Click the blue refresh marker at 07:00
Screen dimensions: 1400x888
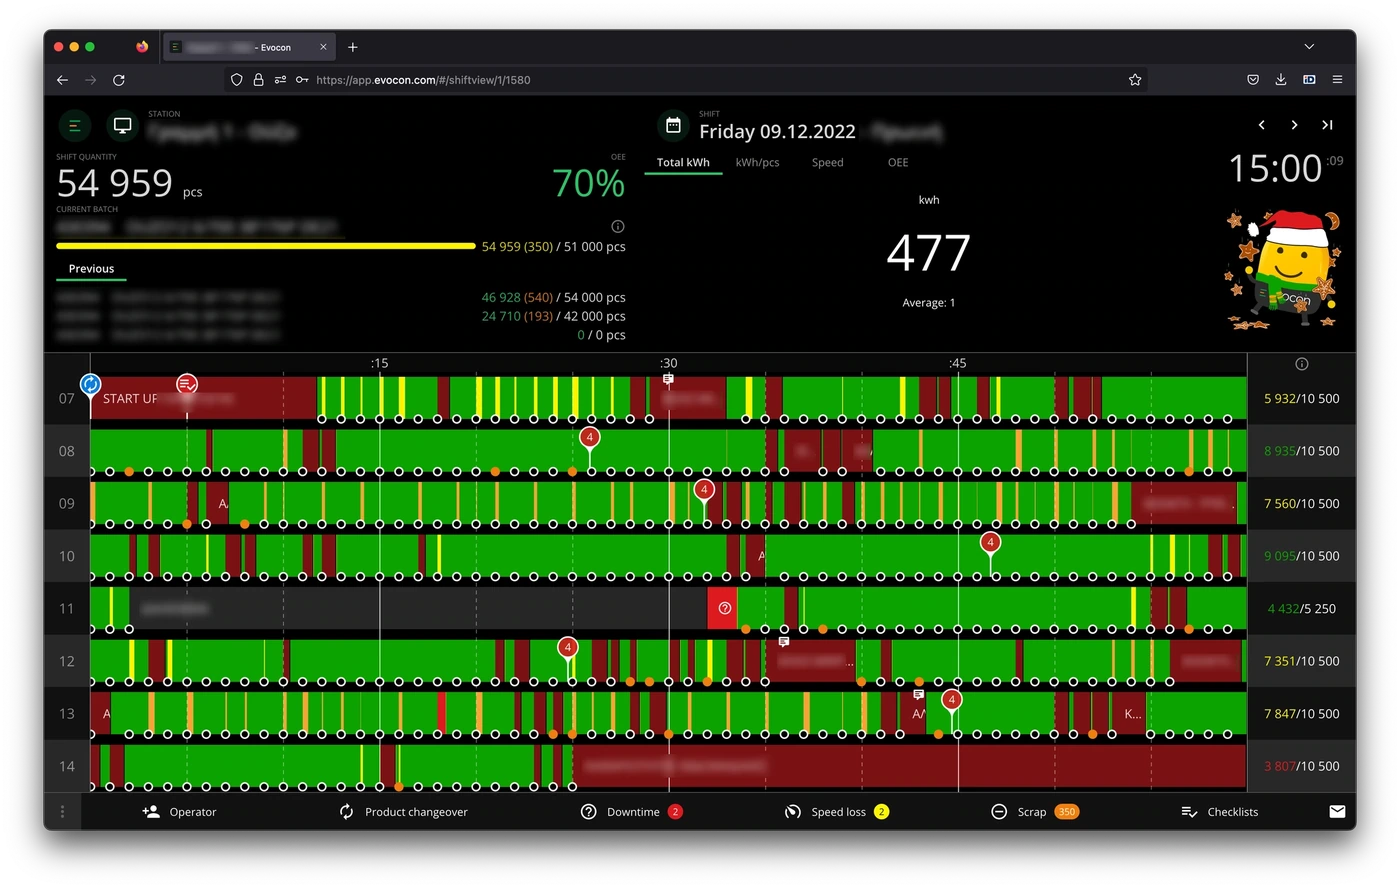tap(90, 384)
